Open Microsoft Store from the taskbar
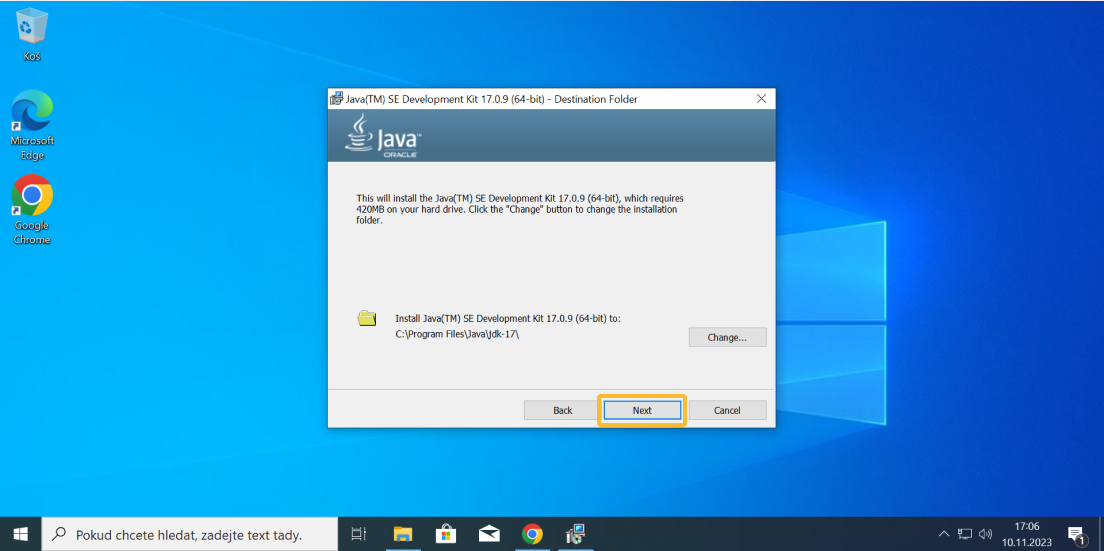1104x551 pixels. click(445, 535)
